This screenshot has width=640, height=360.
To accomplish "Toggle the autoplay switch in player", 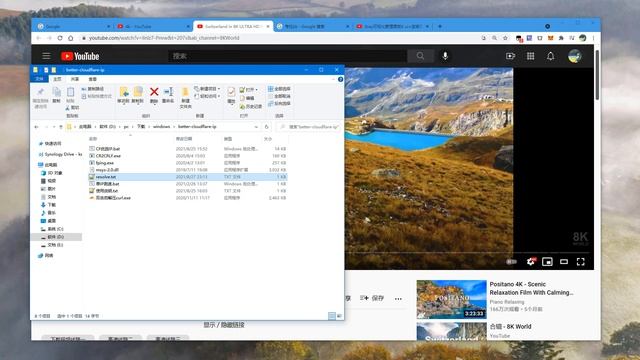I will (x=511, y=262).
